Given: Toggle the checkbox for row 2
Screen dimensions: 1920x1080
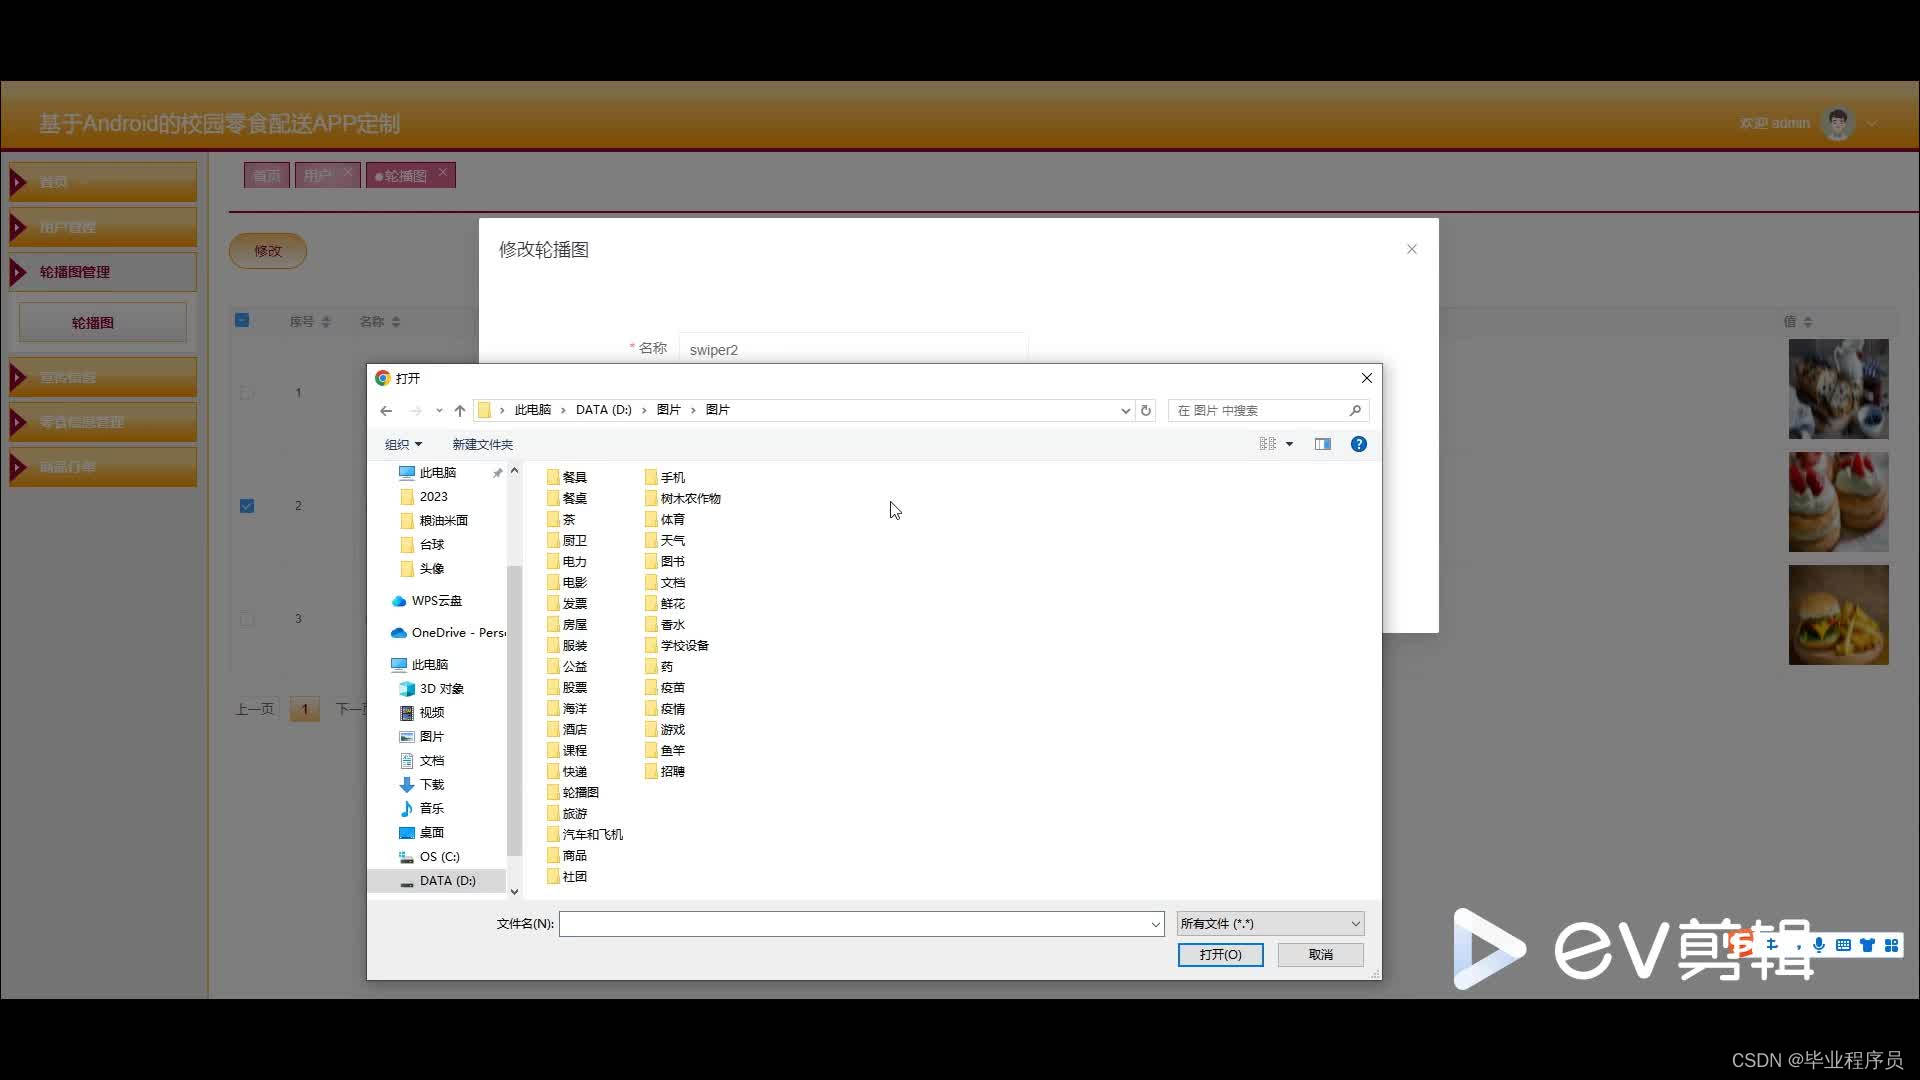Looking at the screenshot, I should coord(247,506).
